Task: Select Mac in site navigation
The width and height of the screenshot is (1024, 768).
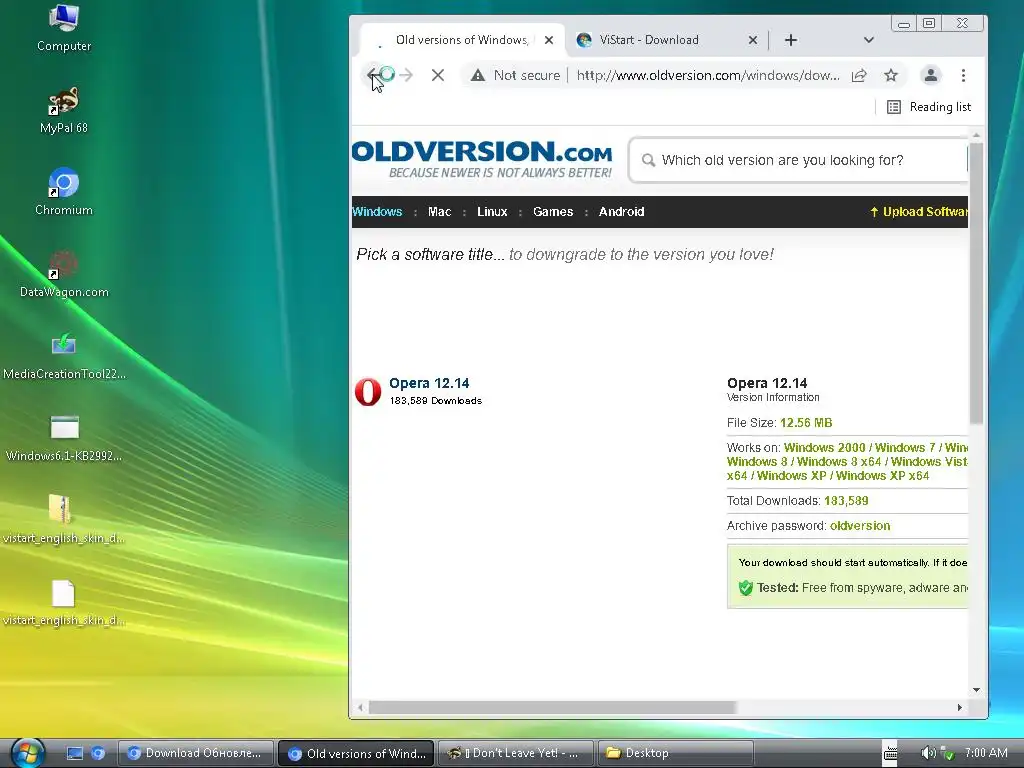Action: pos(440,212)
